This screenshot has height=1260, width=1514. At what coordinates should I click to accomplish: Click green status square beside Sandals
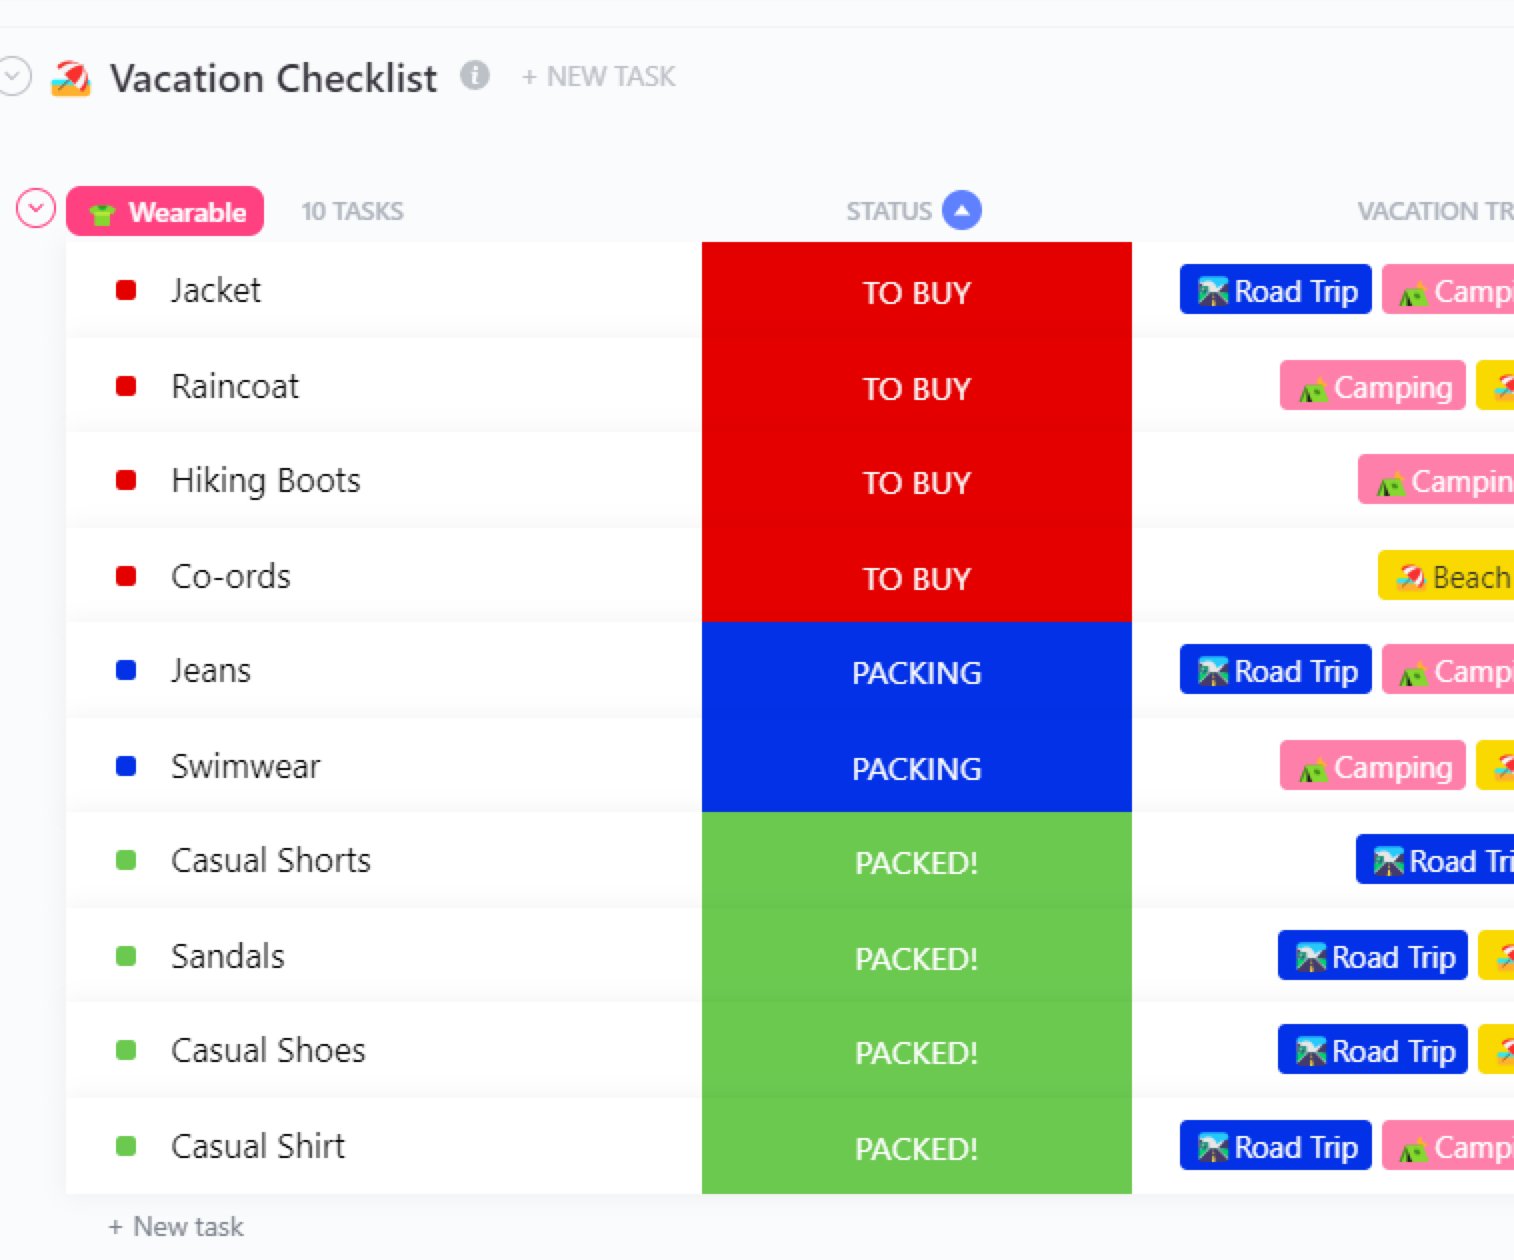126,956
